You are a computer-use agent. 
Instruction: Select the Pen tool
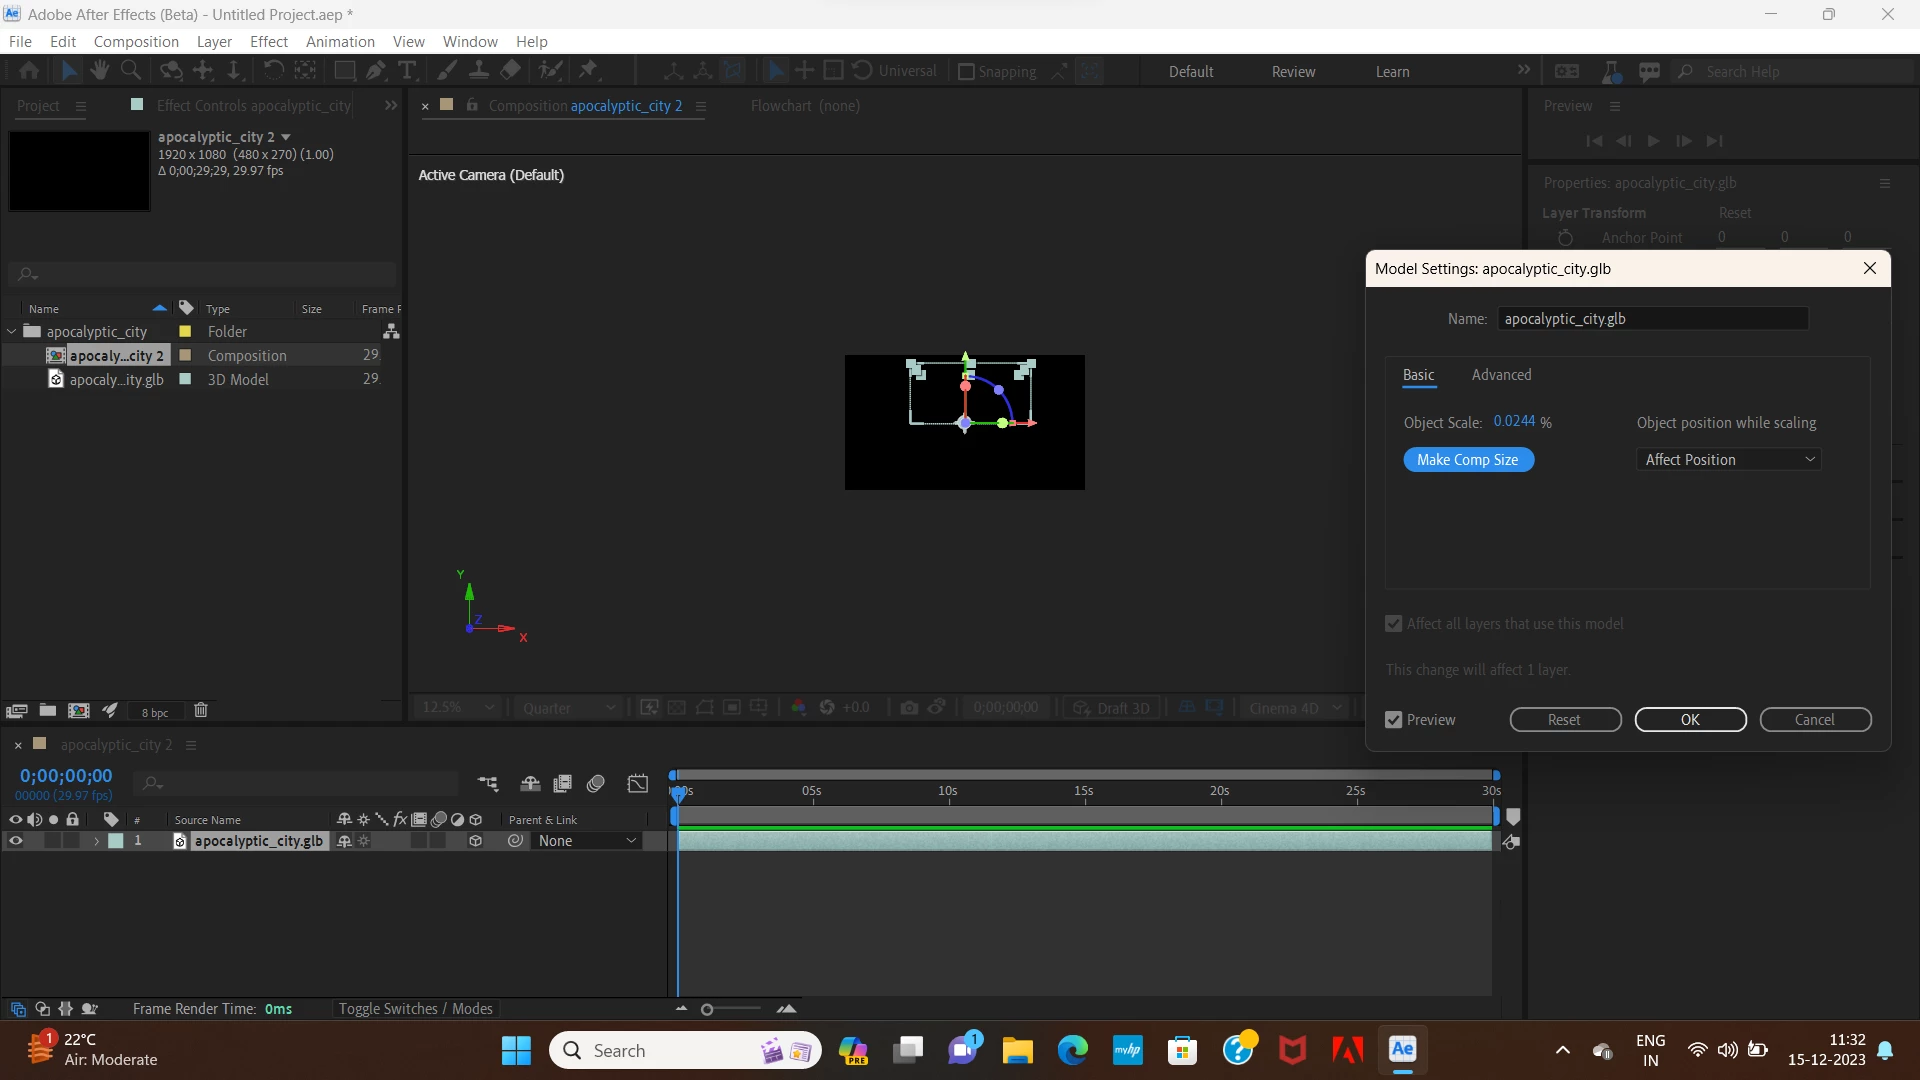pyautogui.click(x=375, y=70)
